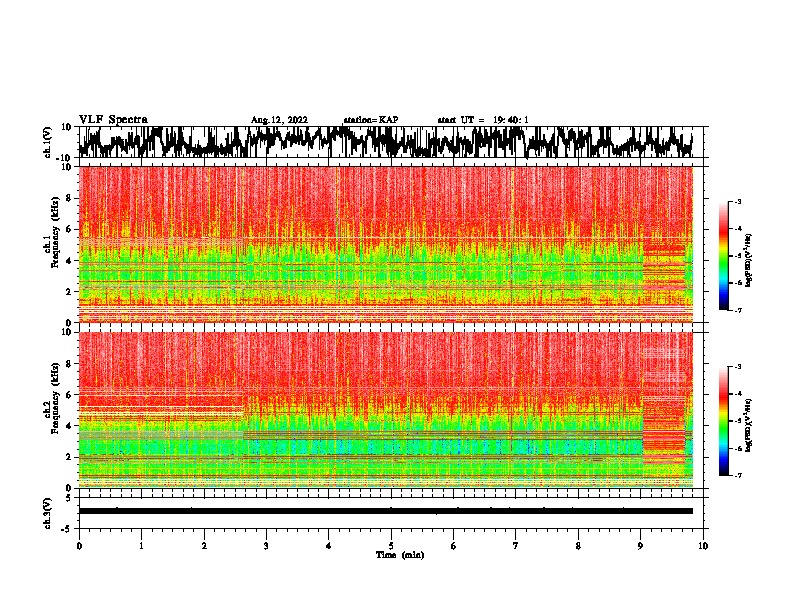Click the time axis tick labeled 0
This screenshot has height=612, width=792.
pyautogui.click(x=79, y=546)
